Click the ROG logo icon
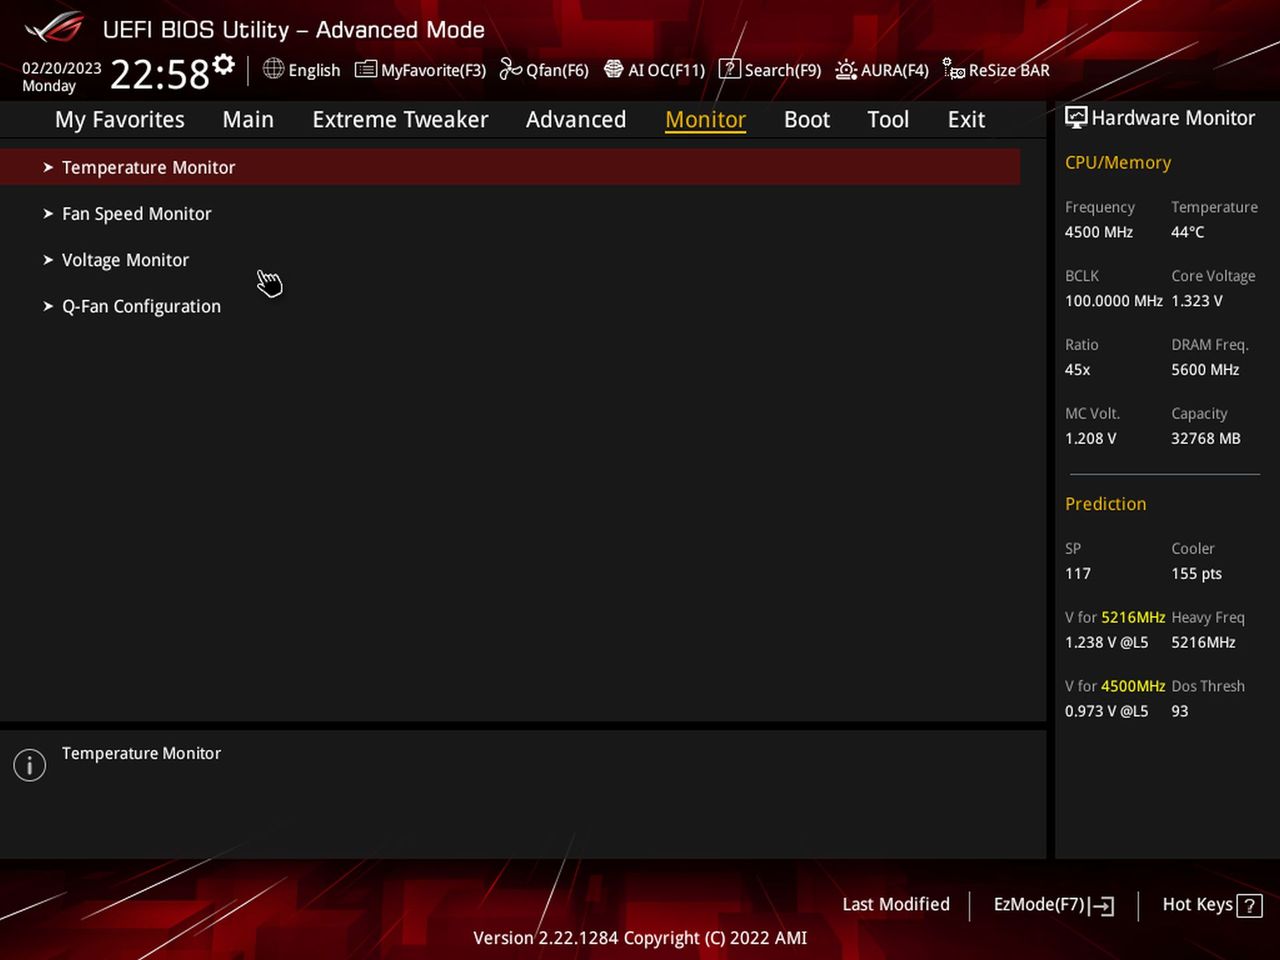 (x=54, y=27)
